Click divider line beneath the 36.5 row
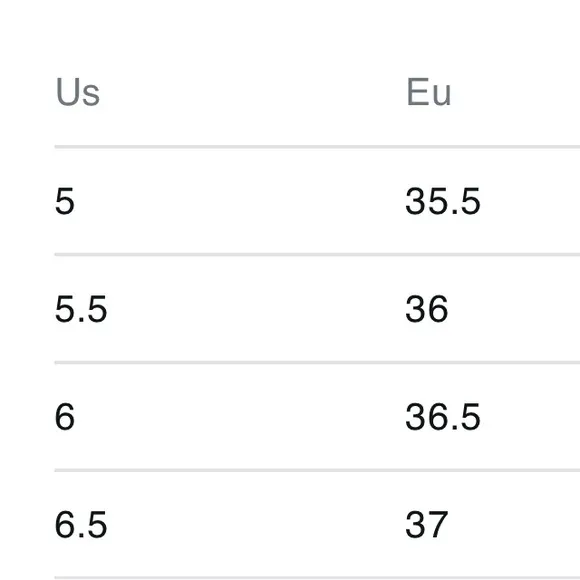Screen dimensions: 580x580 pos(317,471)
